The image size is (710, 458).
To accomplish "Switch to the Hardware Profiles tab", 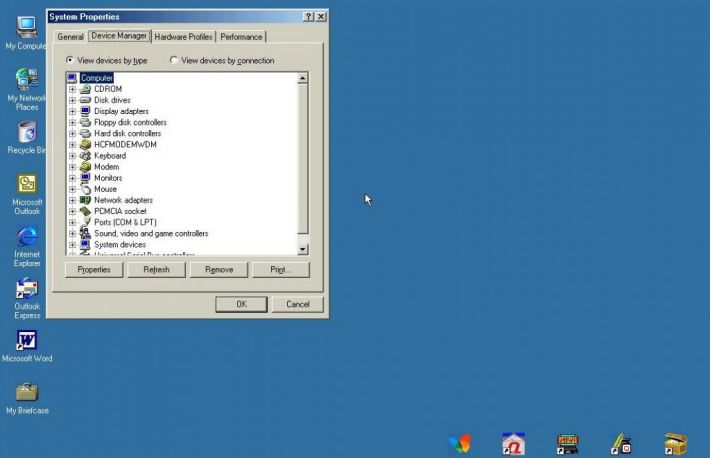I will pos(183,37).
